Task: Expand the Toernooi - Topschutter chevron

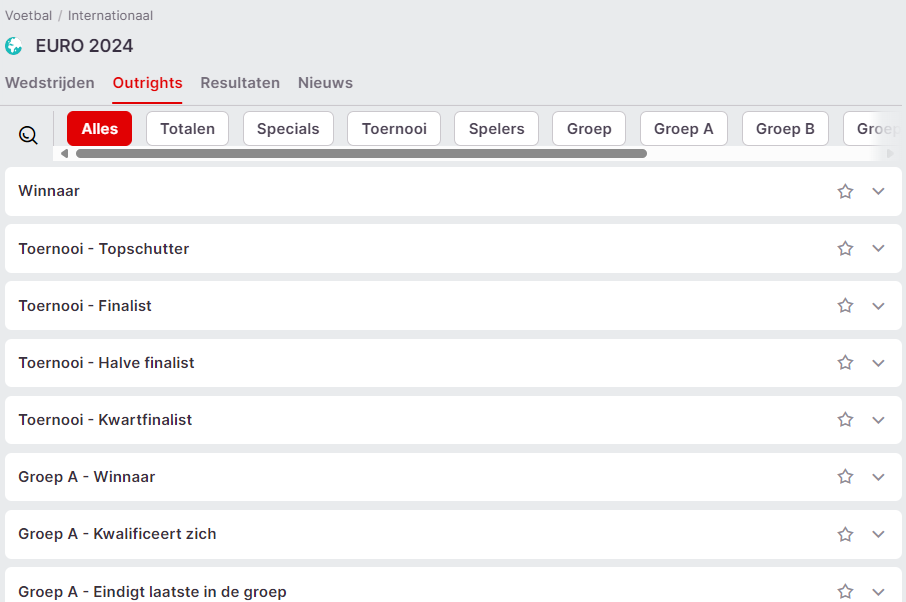Action: tap(878, 248)
